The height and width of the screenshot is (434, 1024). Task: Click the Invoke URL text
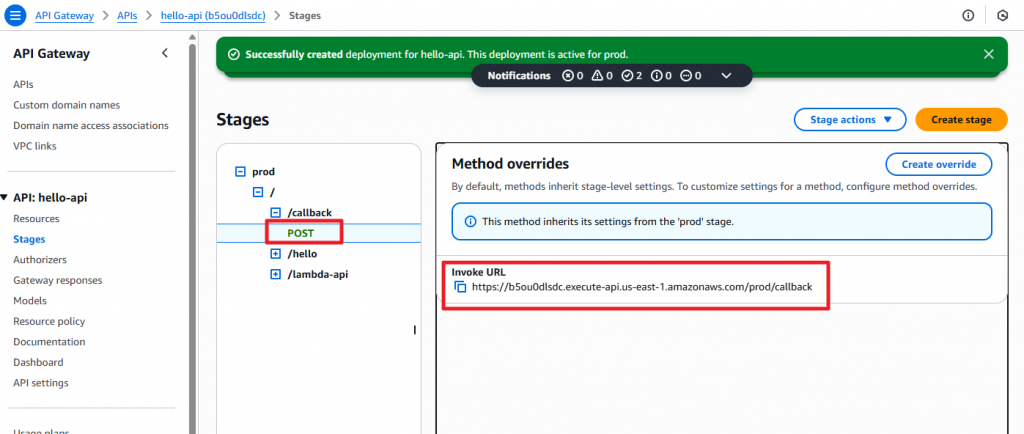point(642,287)
